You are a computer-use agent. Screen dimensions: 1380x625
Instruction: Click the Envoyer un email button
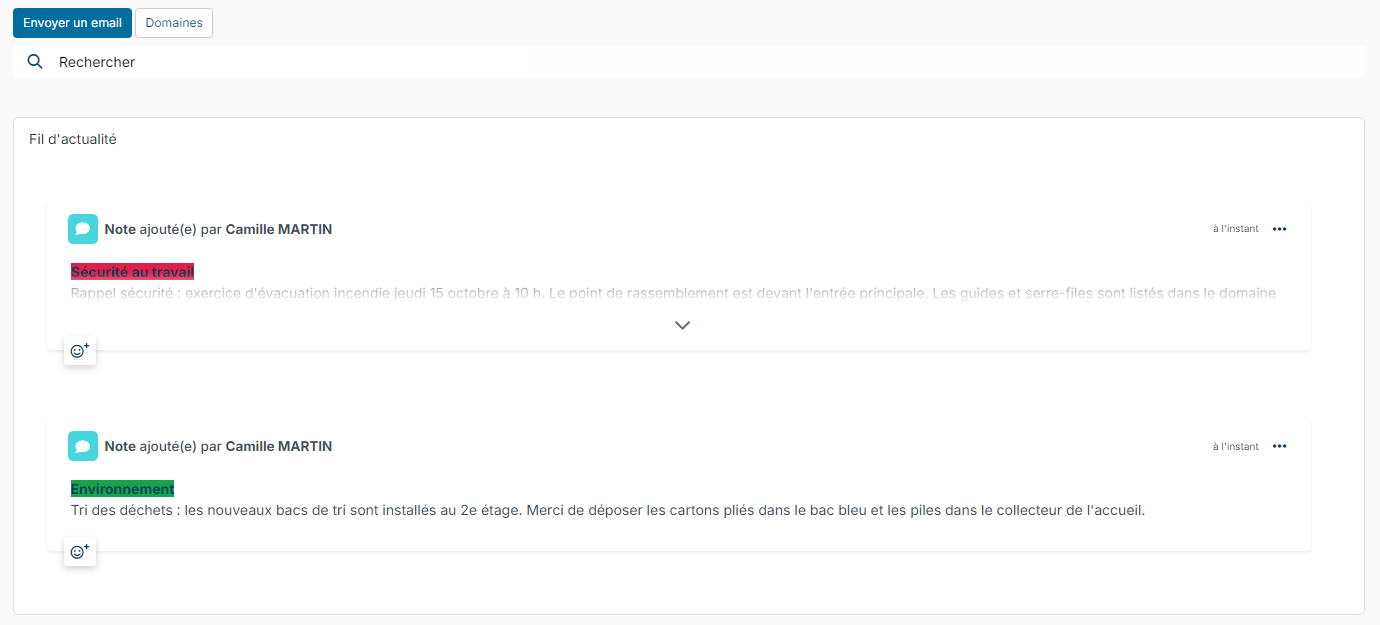72,23
